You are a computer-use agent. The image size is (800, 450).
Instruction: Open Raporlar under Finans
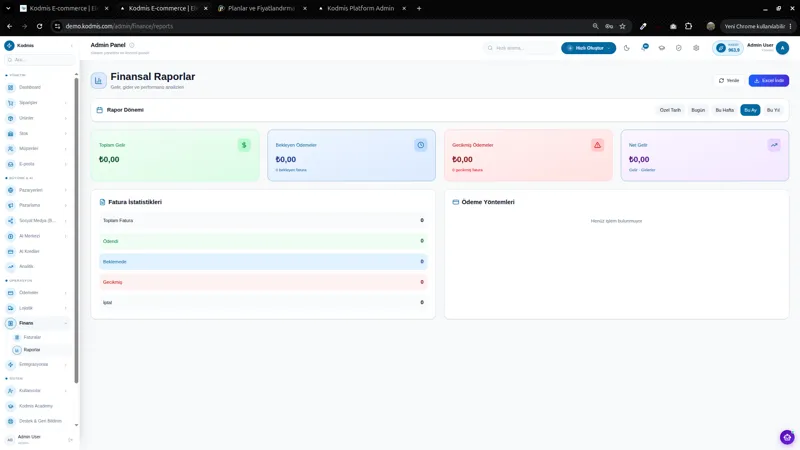(x=32, y=350)
